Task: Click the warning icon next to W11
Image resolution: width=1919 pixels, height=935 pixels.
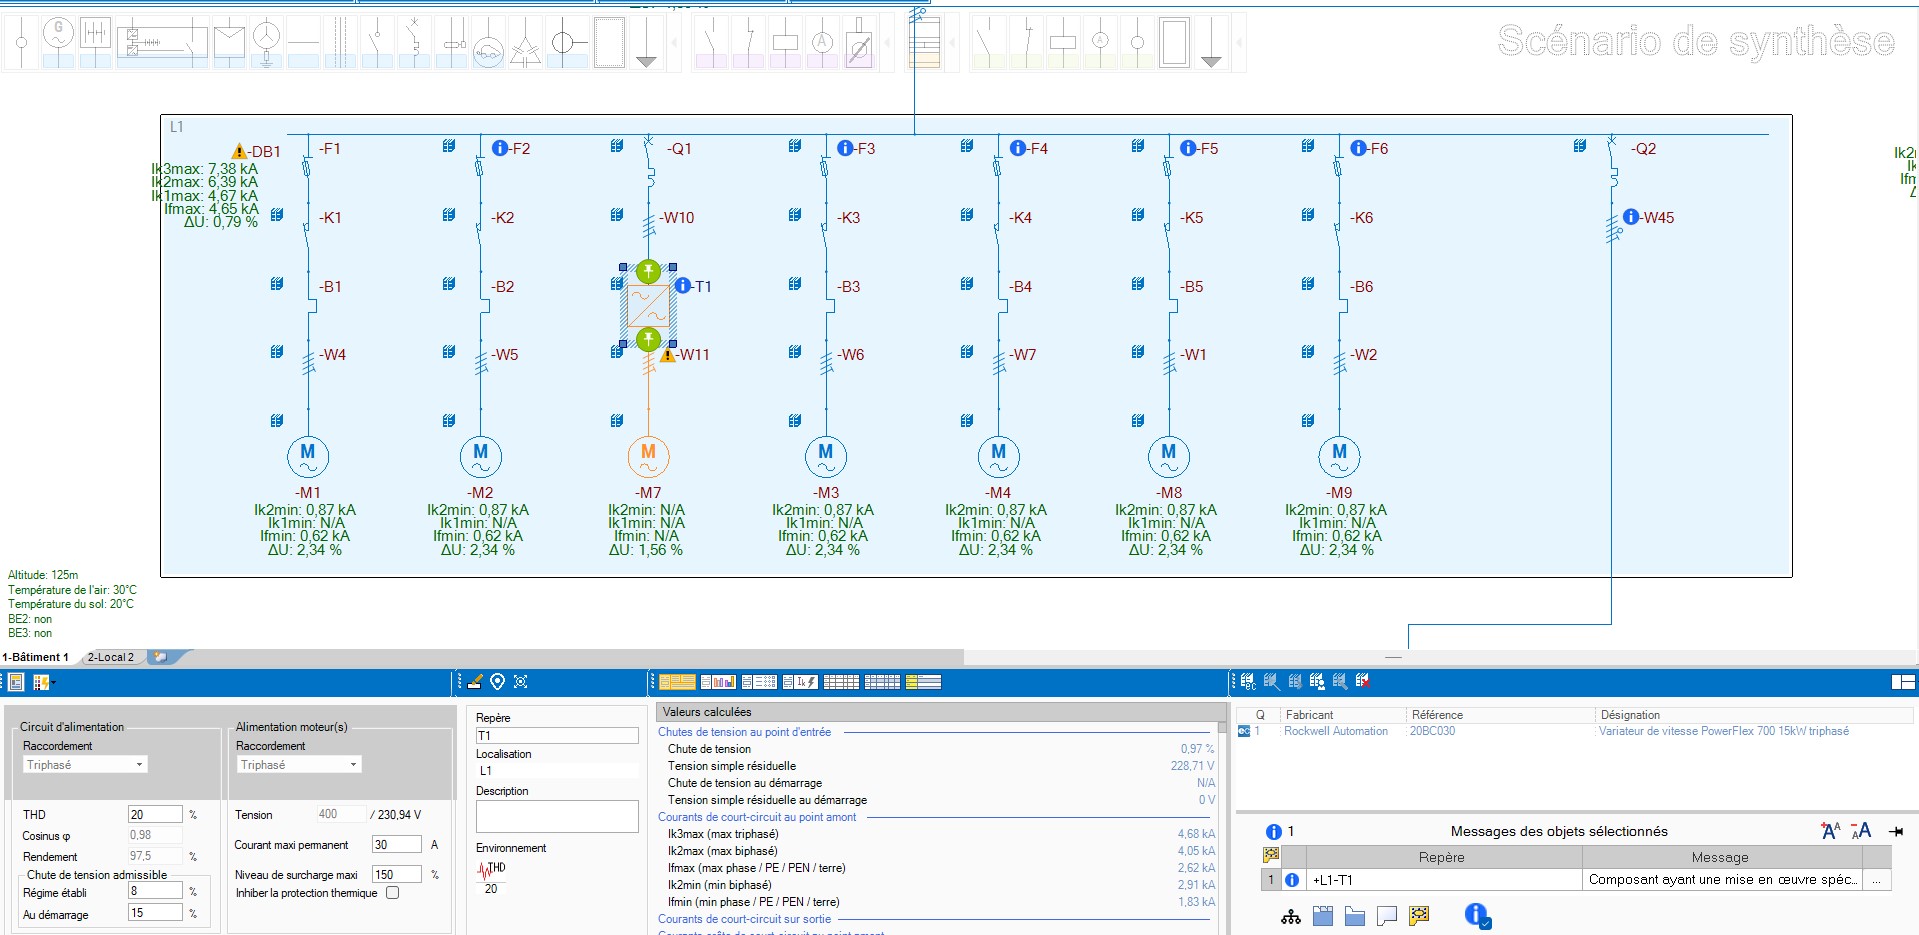Action: point(668,355)
